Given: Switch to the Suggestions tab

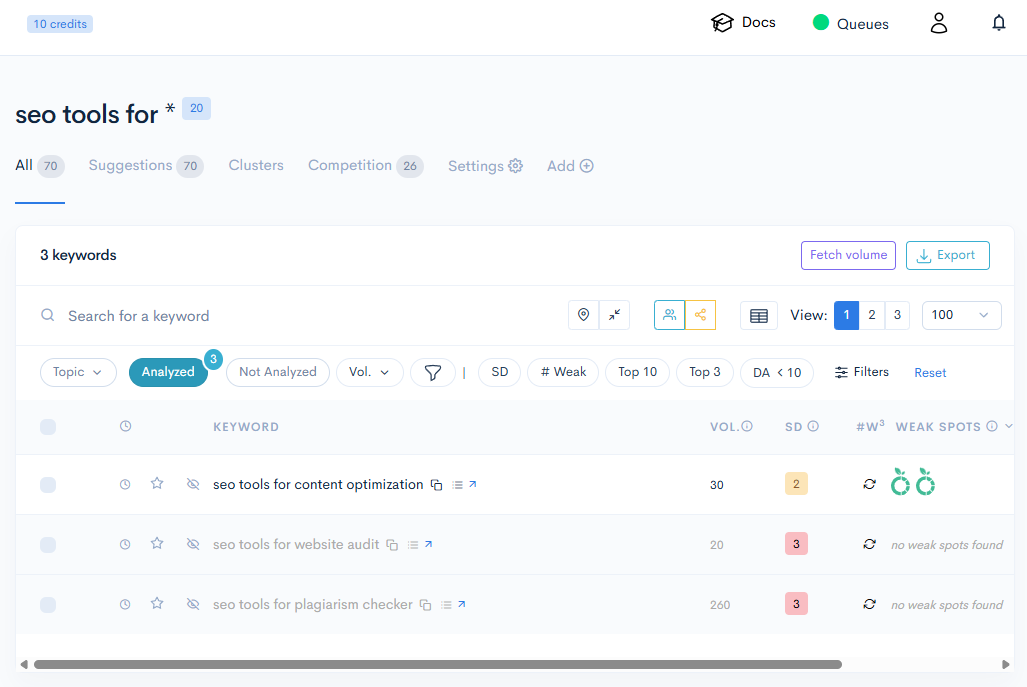Looking at the screenshot, I should 146,166.
